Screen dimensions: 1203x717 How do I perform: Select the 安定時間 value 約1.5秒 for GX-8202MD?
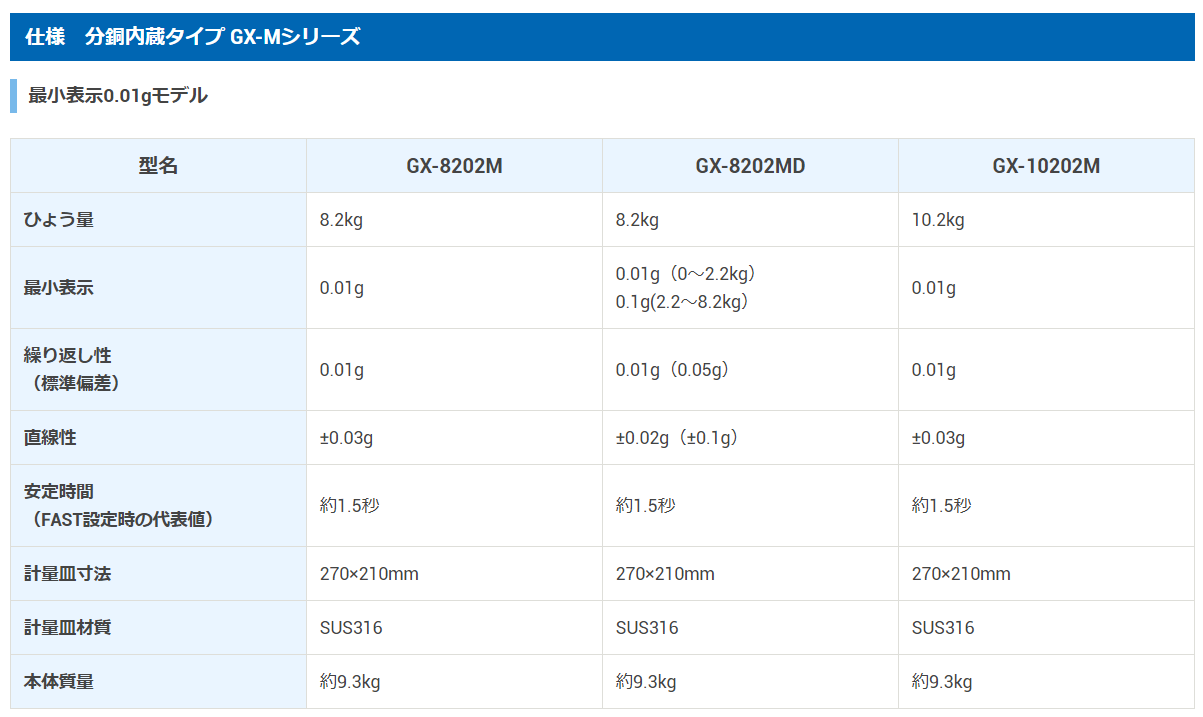tap(645, 506)
